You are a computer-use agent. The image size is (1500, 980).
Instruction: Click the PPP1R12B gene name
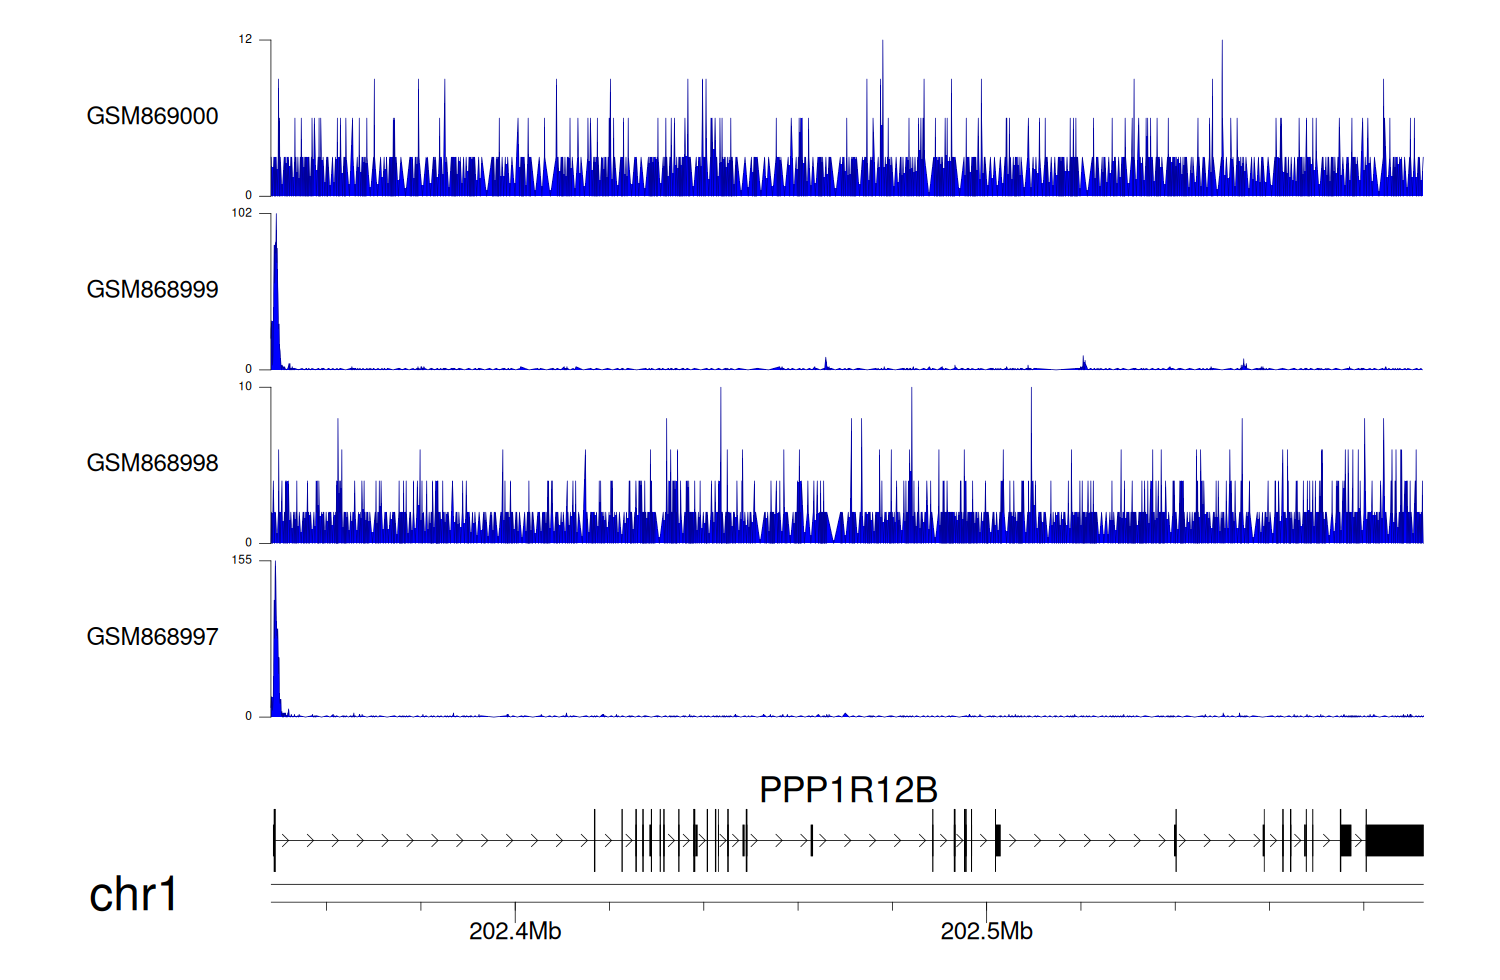pos(848,790)
